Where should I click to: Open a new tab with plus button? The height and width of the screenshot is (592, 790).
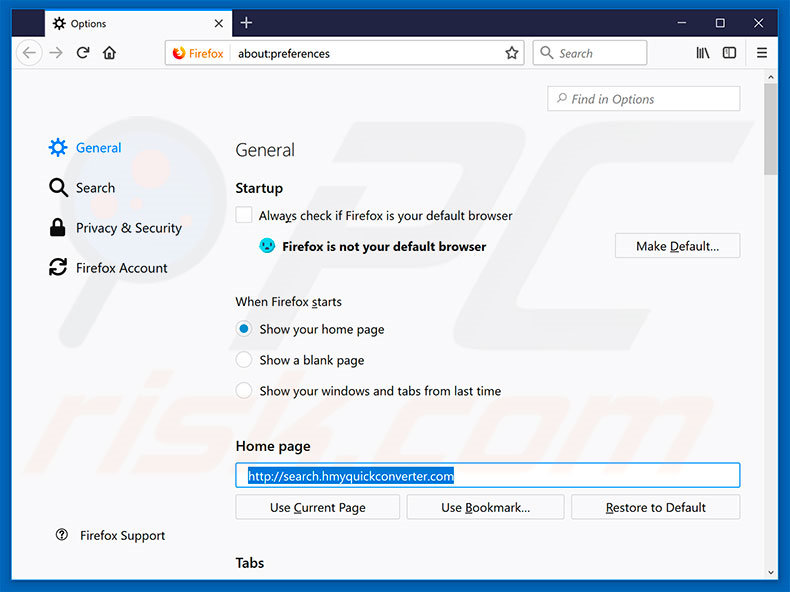[x=246, y=23]
